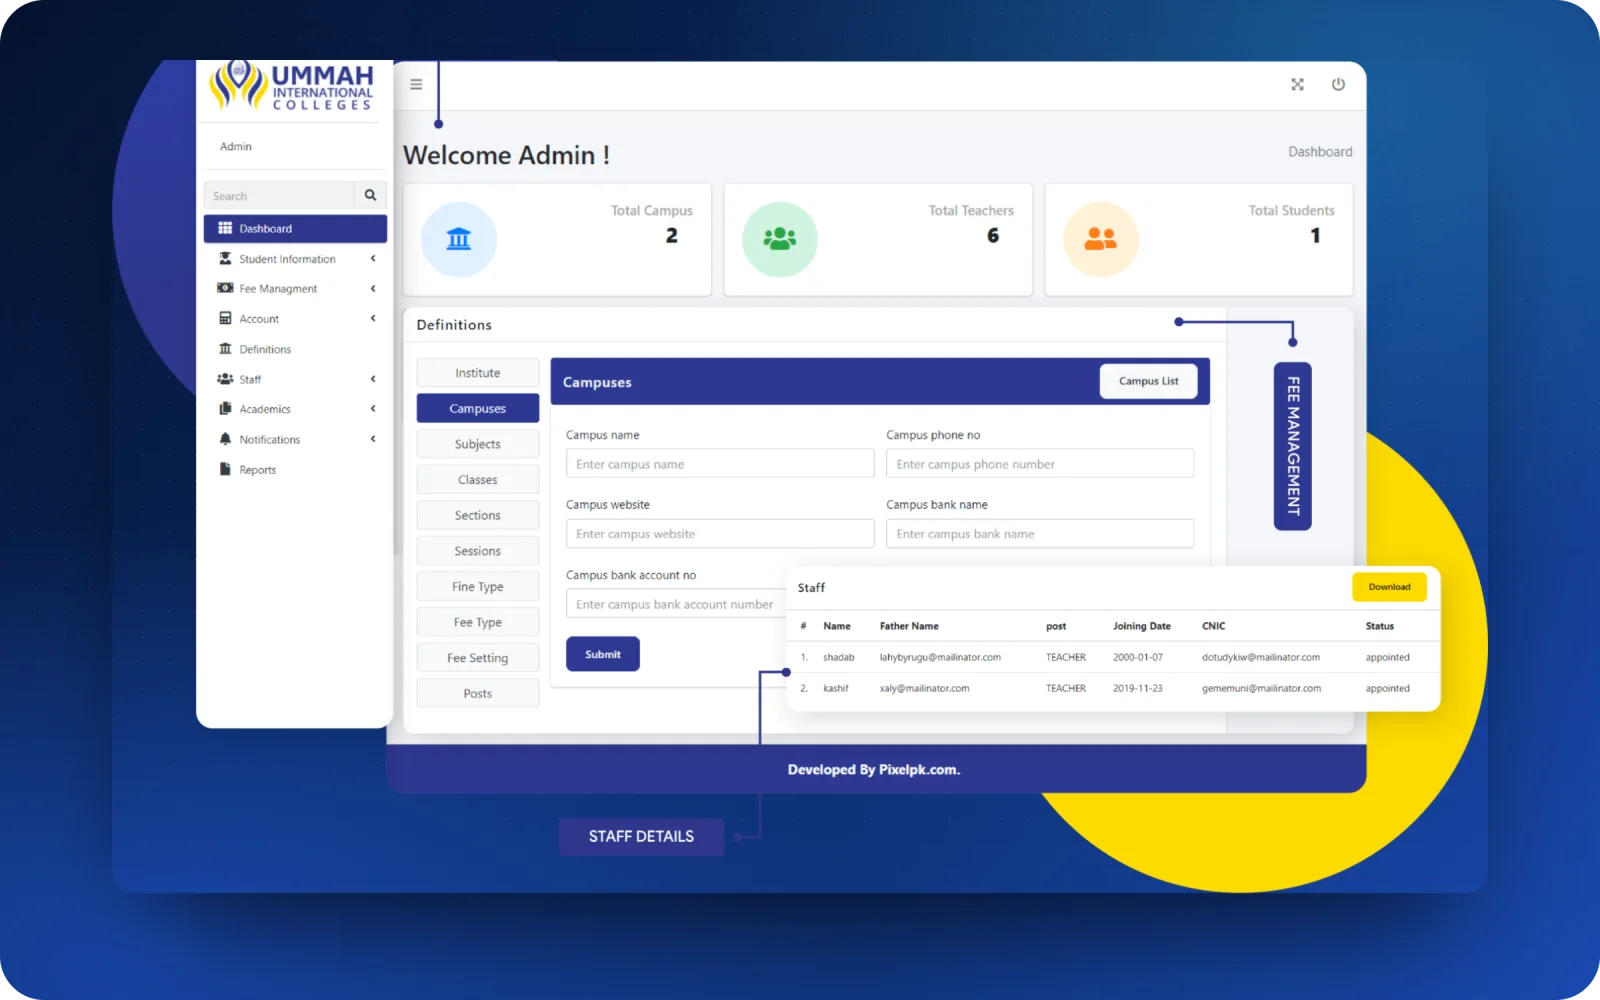Click the Student Information icon
1600x1000 pixels.
(x=225, y=258)
